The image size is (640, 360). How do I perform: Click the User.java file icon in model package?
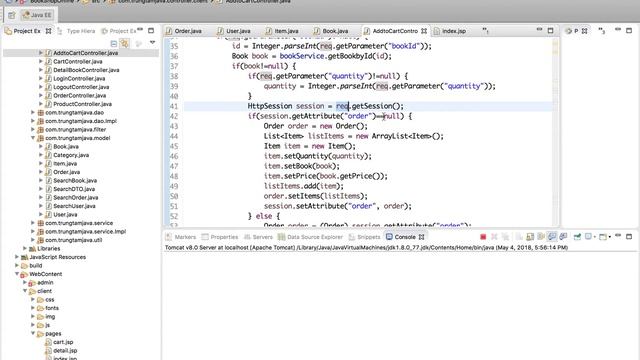49,215
